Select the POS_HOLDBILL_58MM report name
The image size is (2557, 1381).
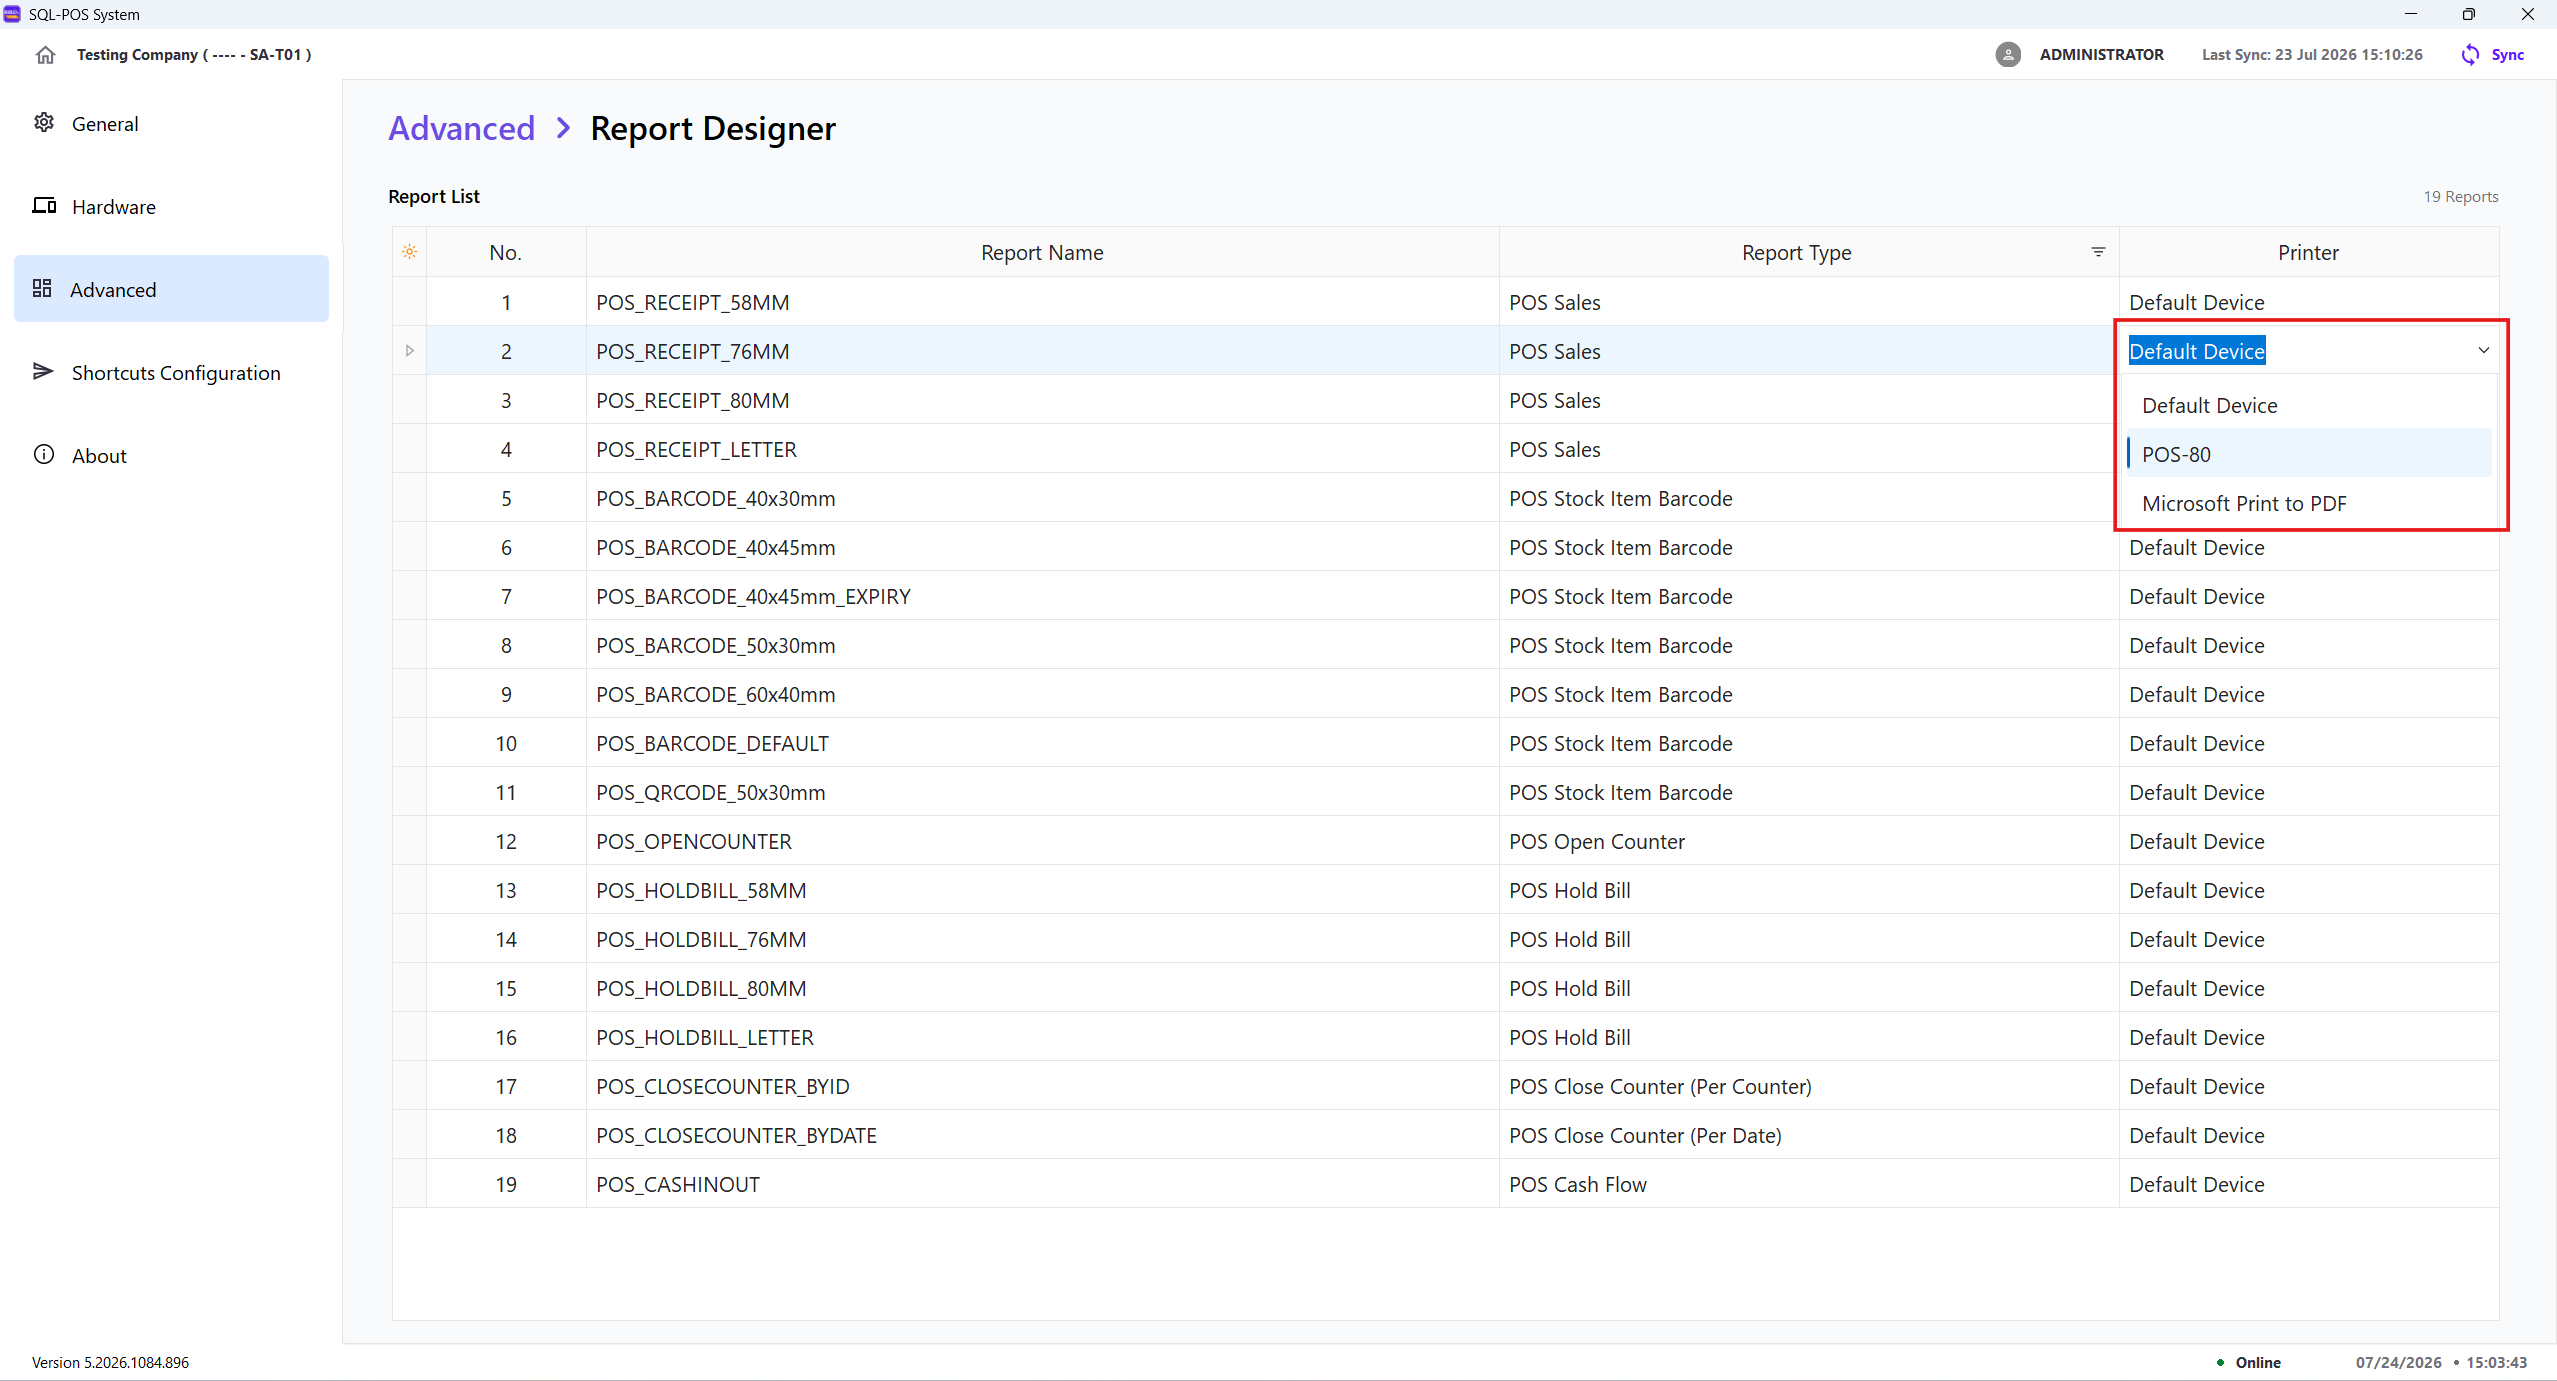pos(701,890)
